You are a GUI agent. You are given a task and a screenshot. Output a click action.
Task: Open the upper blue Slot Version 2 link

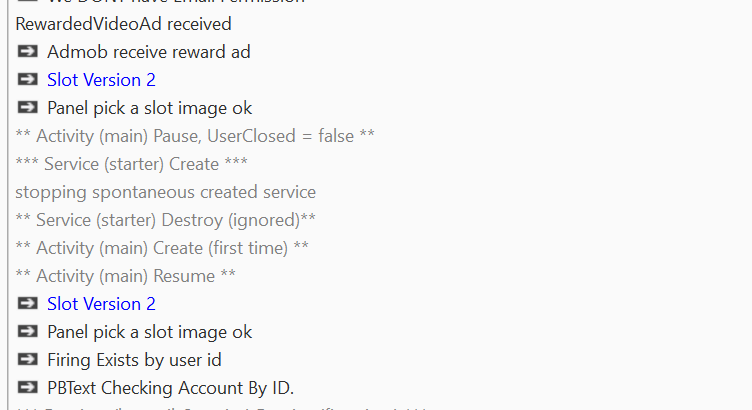tap(101, 80)
